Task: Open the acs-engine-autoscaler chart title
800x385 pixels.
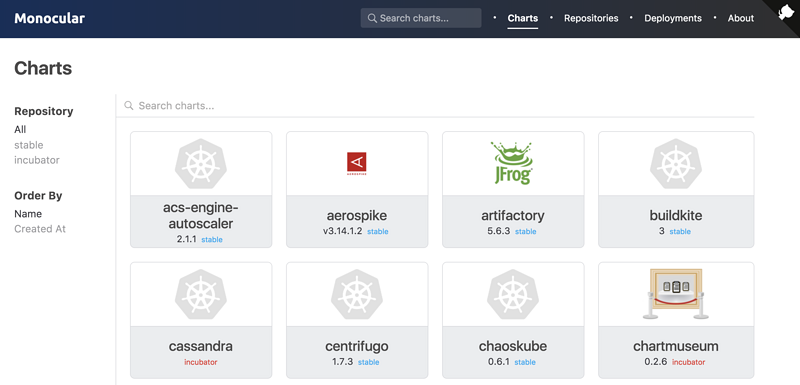Action: (201, 216)
